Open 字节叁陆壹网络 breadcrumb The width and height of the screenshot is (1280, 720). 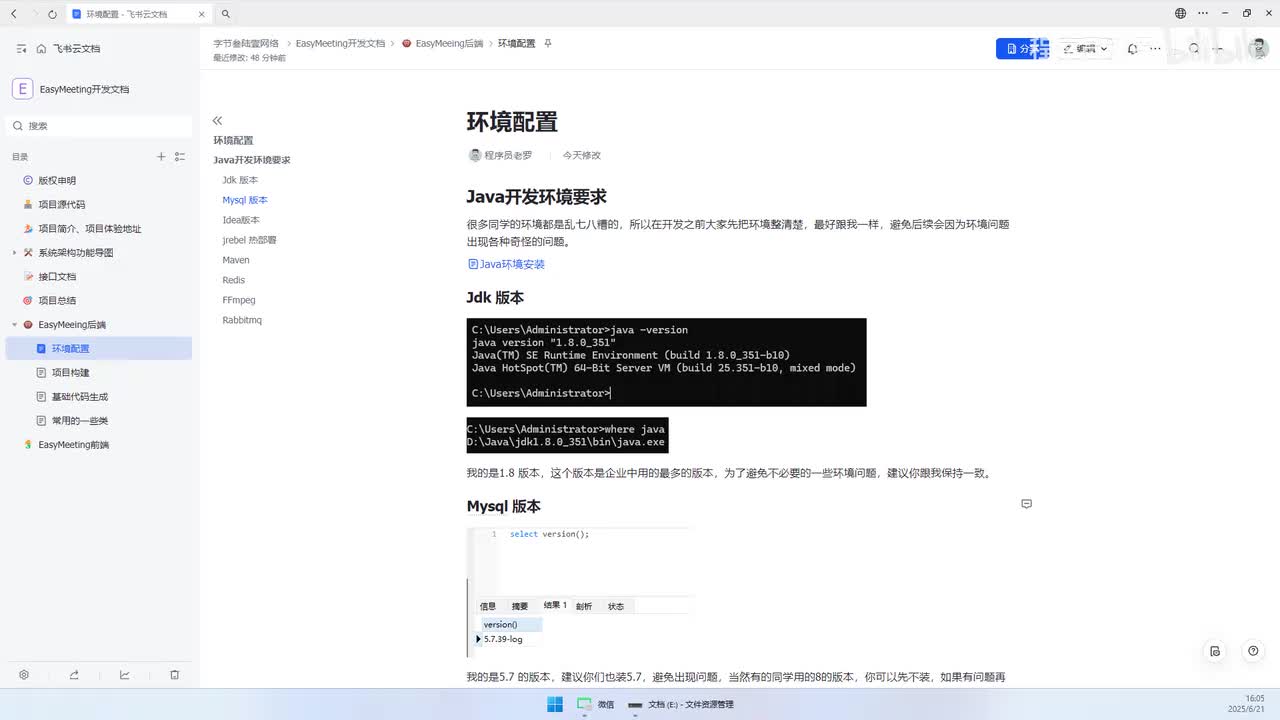pos(246,44)
